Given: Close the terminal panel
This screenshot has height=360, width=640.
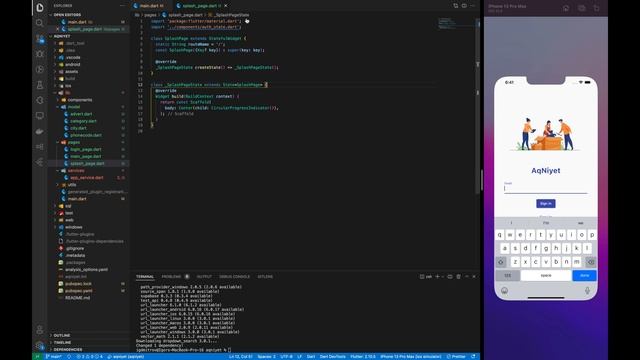Looking at the screenshot, I should coord(474,276).
